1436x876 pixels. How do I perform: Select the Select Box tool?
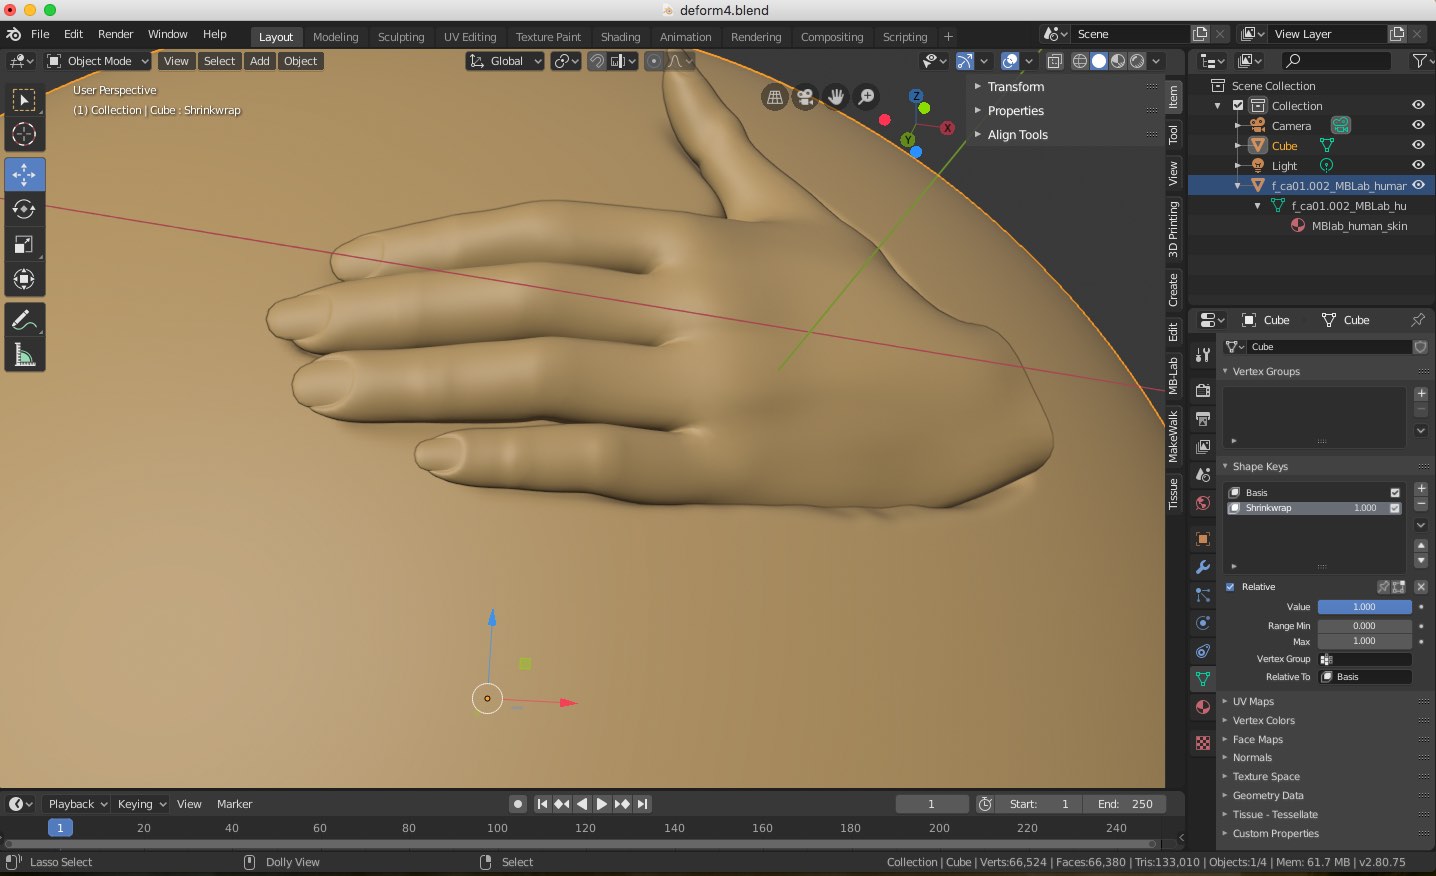tap(24, 99)
